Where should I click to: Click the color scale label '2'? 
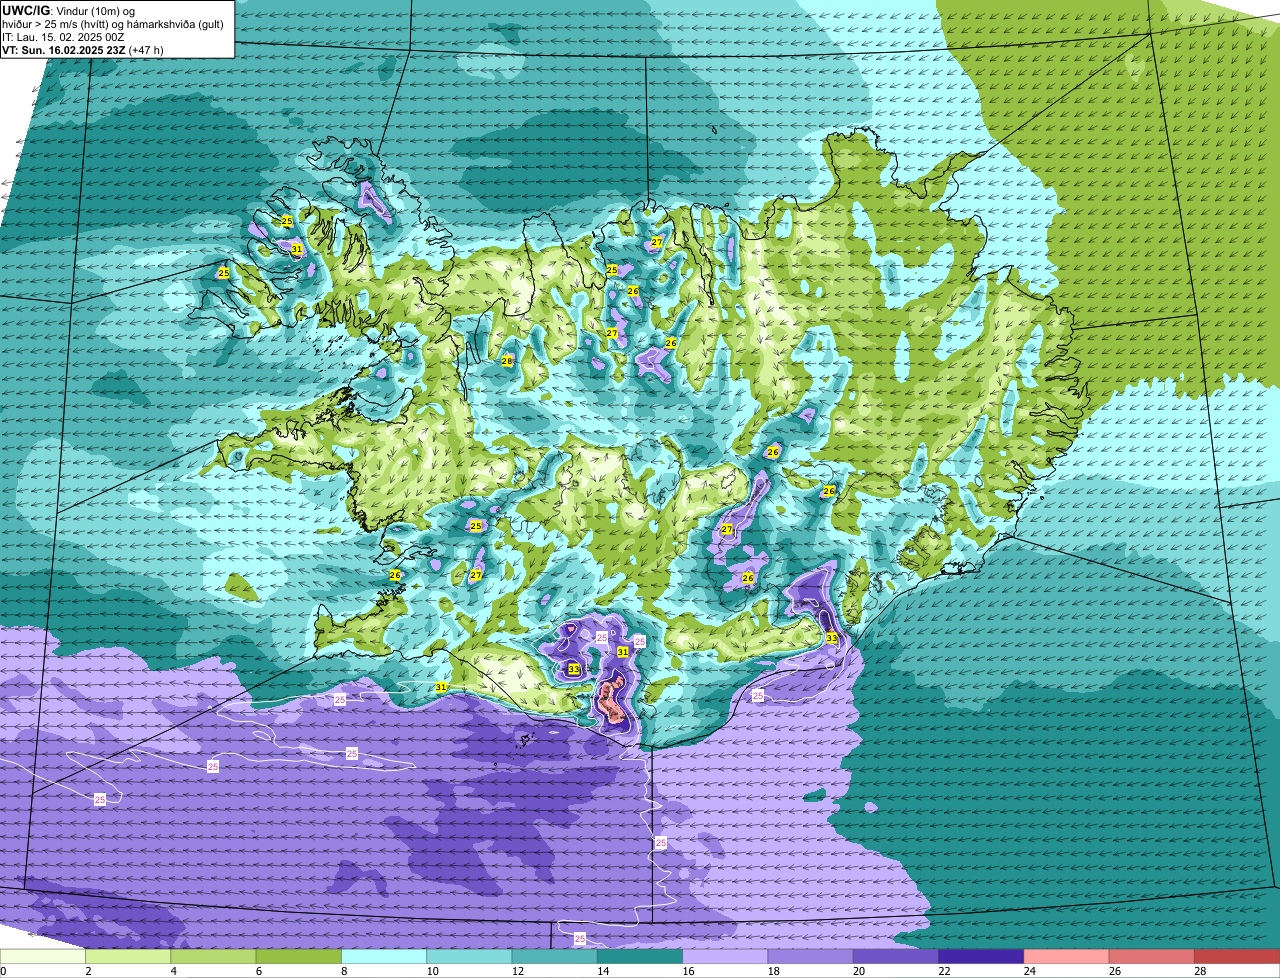pyautogui.click(x=88, y=971)
